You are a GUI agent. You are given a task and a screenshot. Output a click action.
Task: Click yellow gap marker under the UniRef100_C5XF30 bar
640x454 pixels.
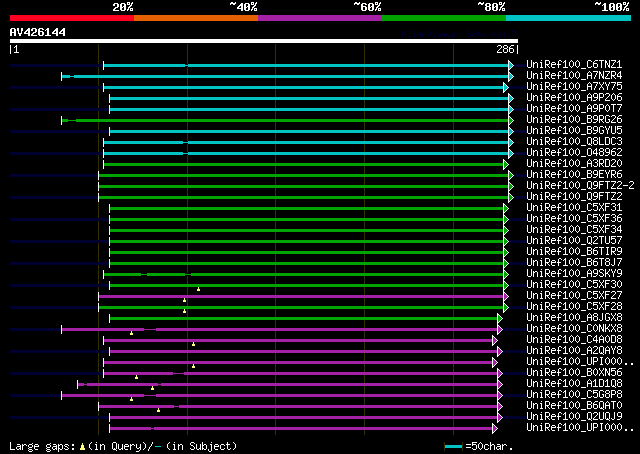[198, 289]
